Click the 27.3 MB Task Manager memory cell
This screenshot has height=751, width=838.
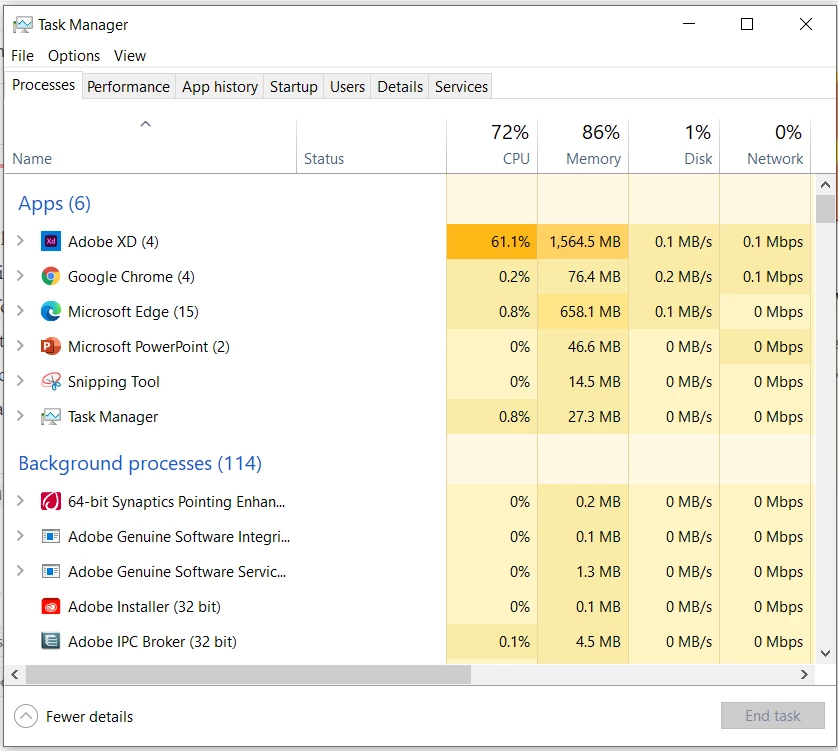coord(583,416)
